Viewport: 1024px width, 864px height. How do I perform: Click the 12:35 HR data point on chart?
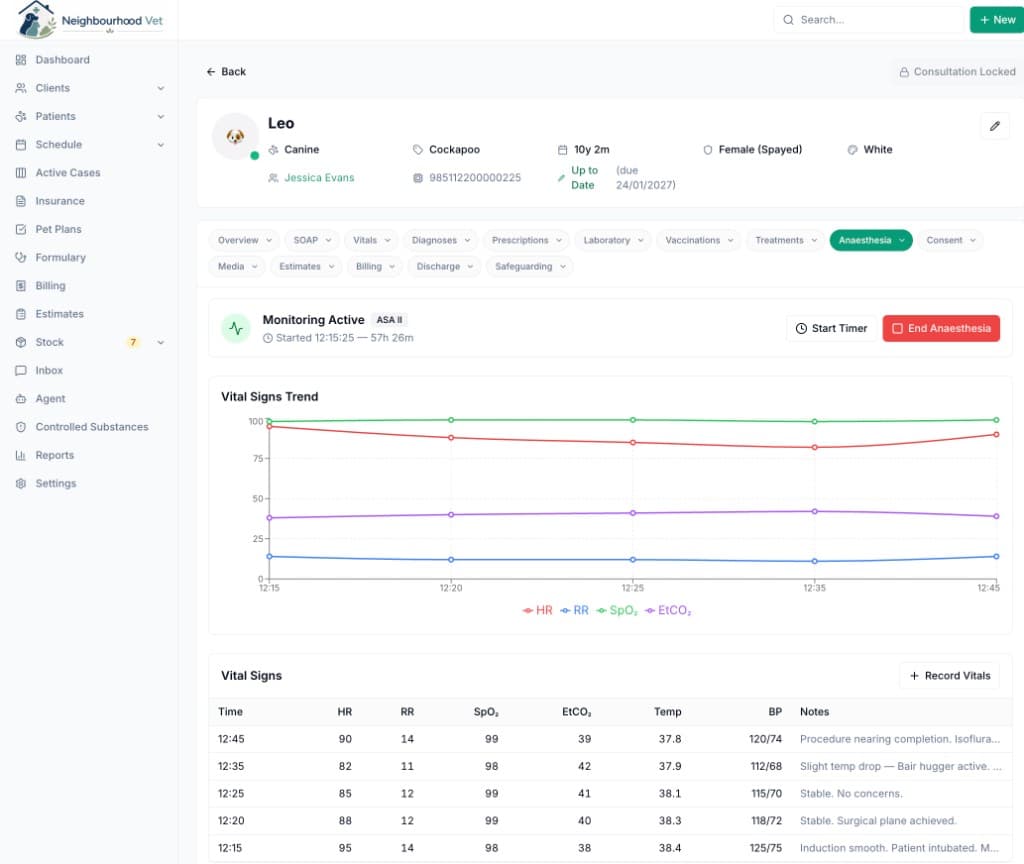click(x=814, y=447)
